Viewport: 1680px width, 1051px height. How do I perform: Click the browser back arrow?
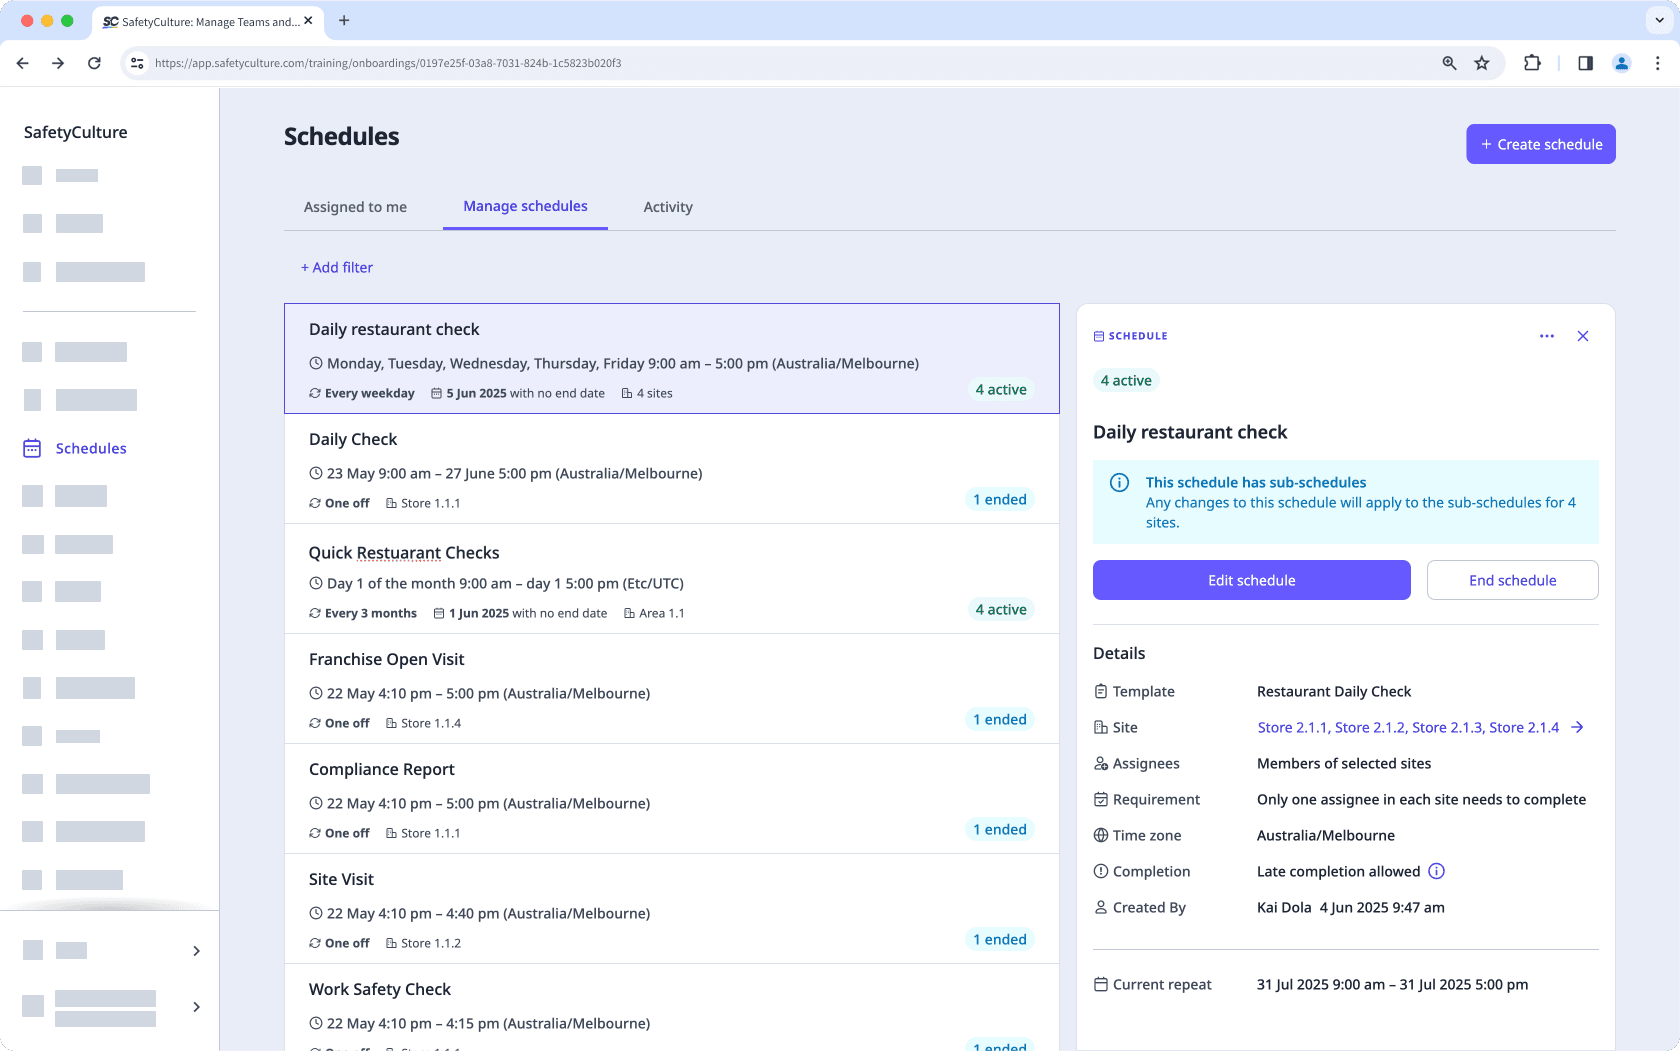[22, 62]
